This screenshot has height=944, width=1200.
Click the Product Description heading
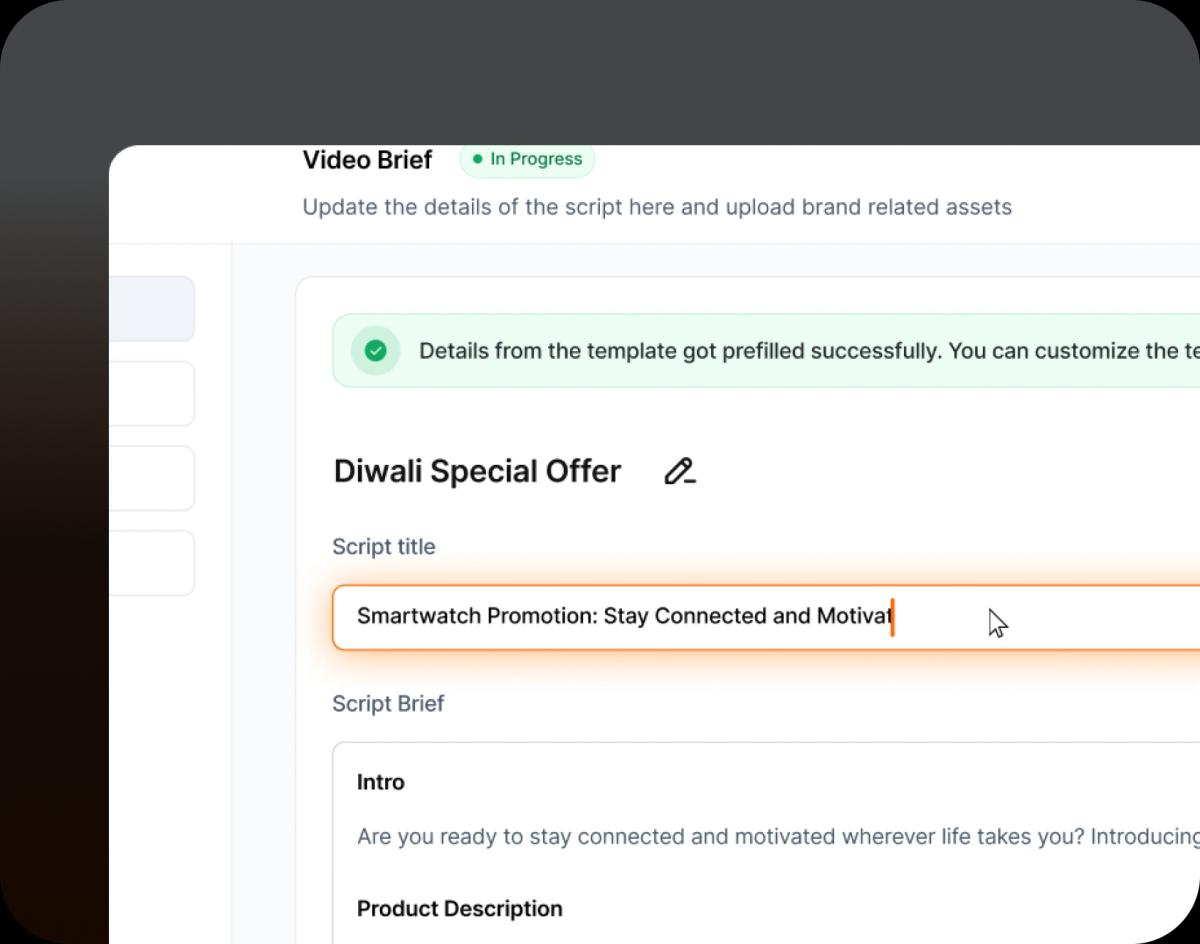point(460,909)
